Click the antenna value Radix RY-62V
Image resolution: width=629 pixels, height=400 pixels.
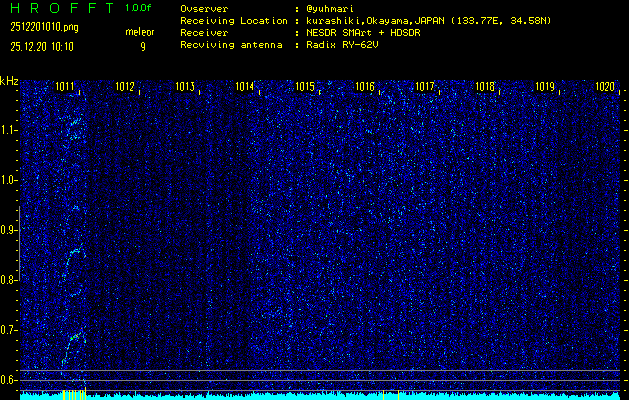coord(342,45)
